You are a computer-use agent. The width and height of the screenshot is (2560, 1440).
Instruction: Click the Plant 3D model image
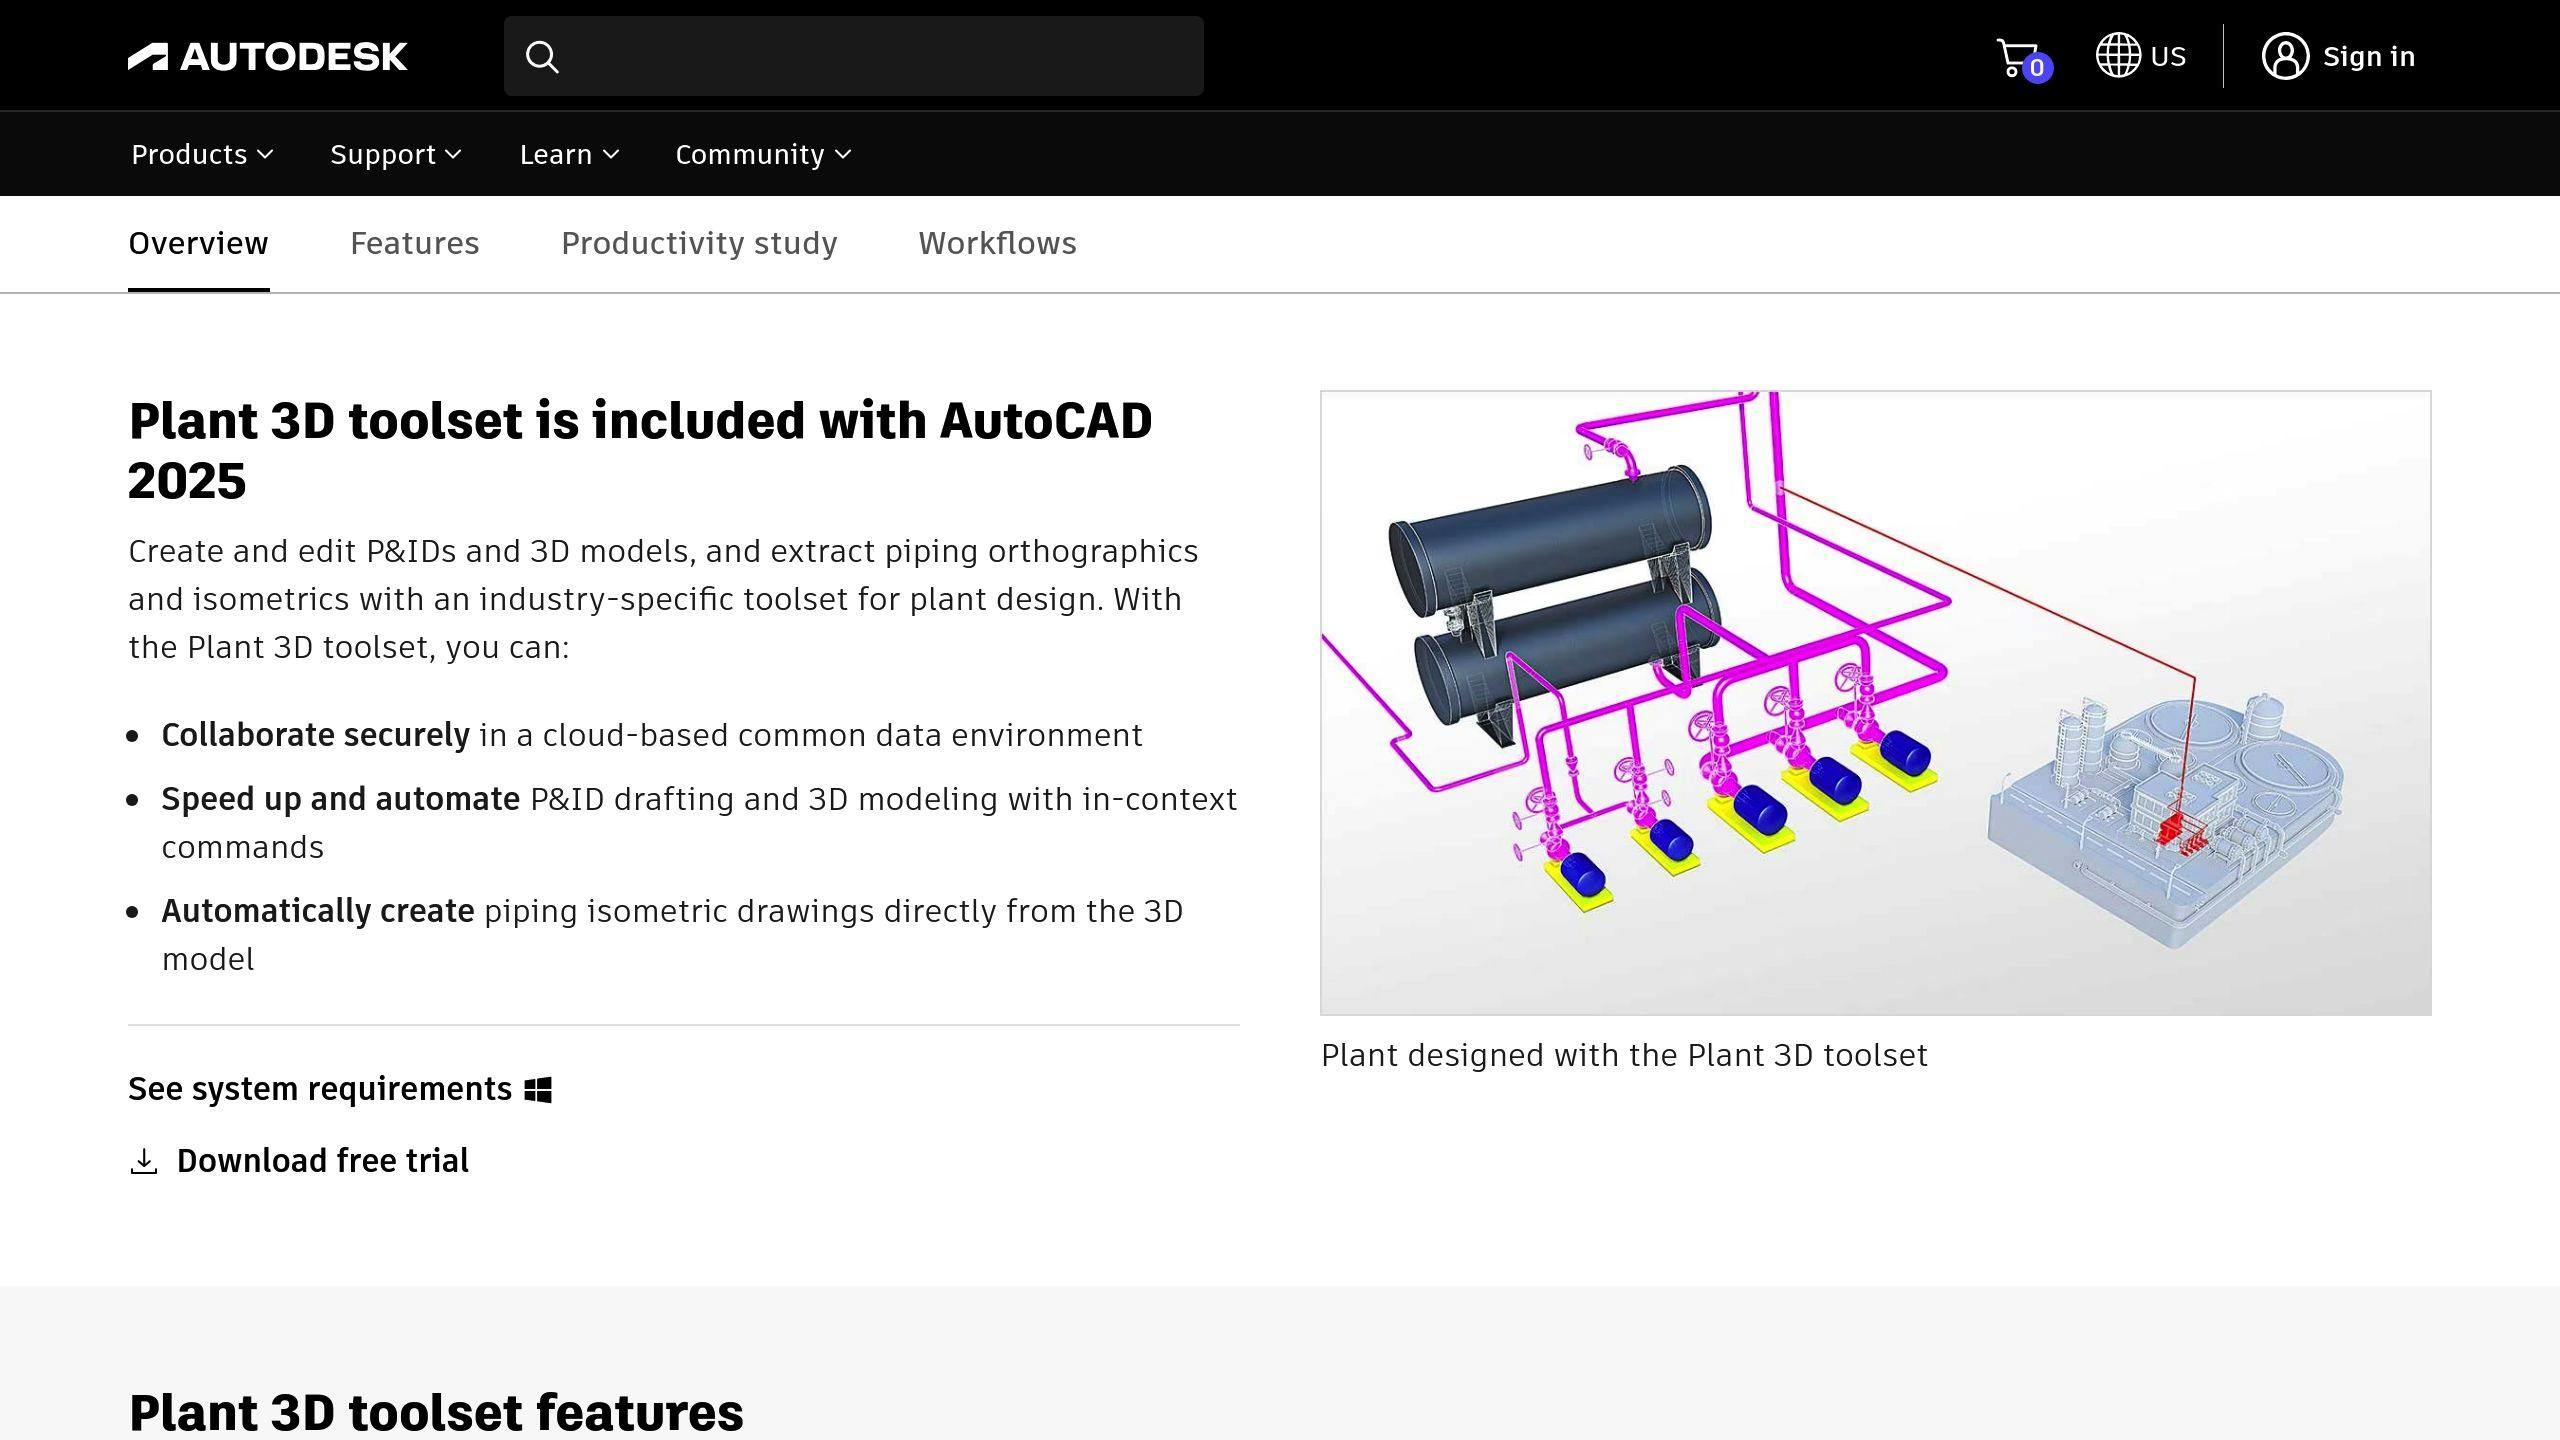[1875, 703]
